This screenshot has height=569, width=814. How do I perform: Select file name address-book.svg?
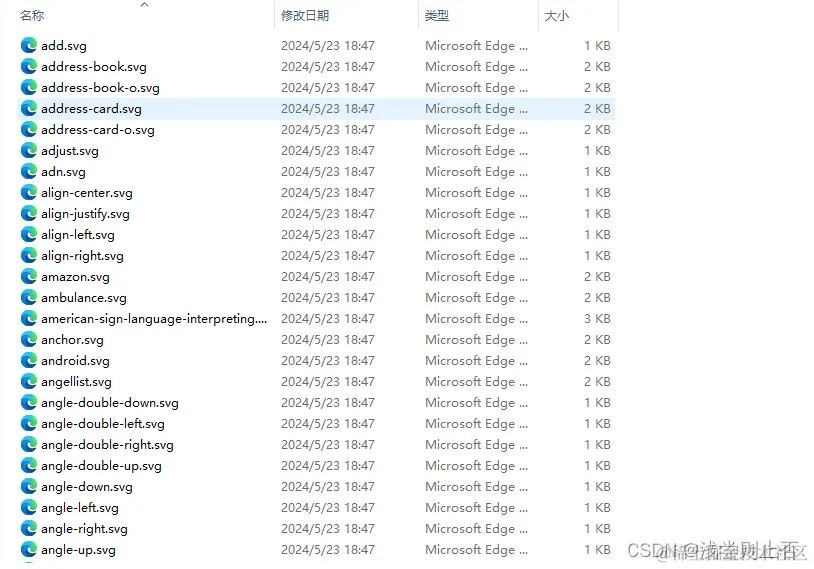[94, 66]
